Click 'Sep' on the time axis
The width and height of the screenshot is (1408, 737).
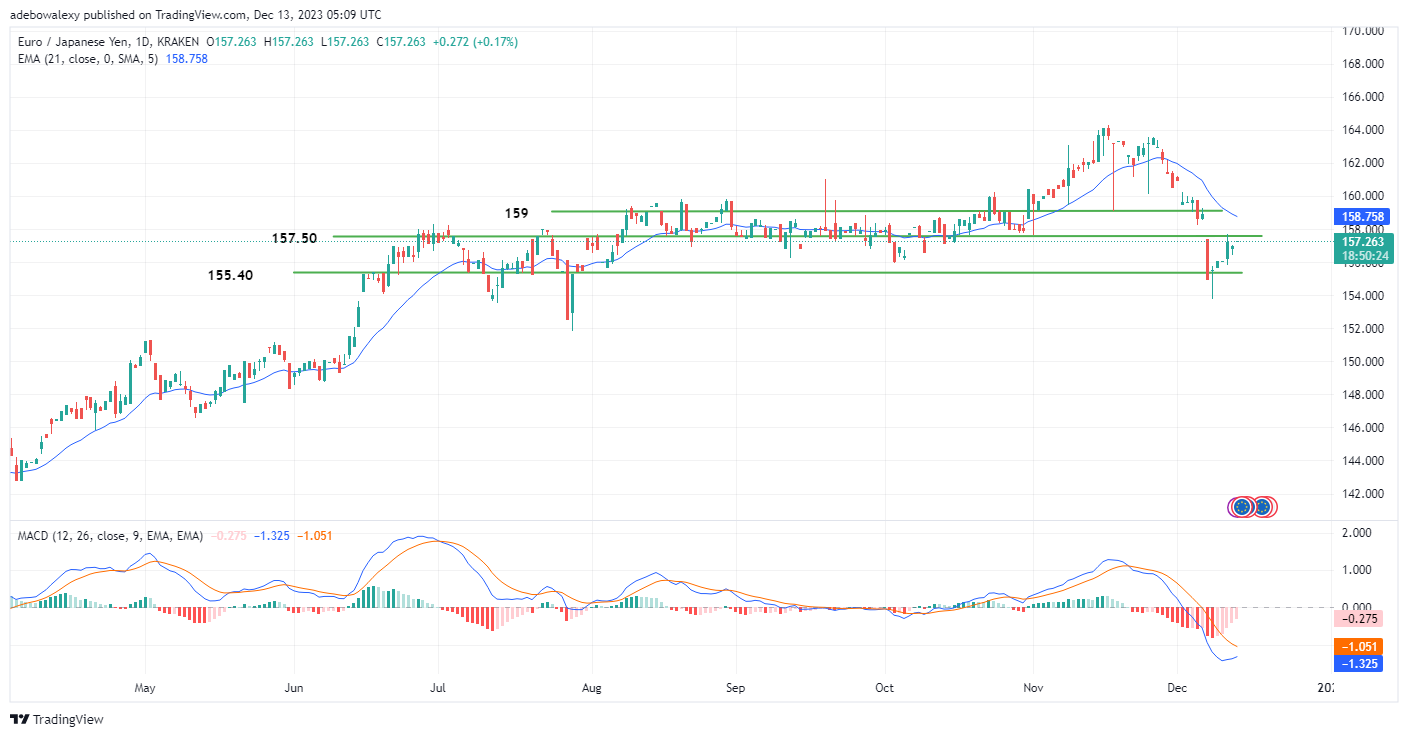coord(736,689)
